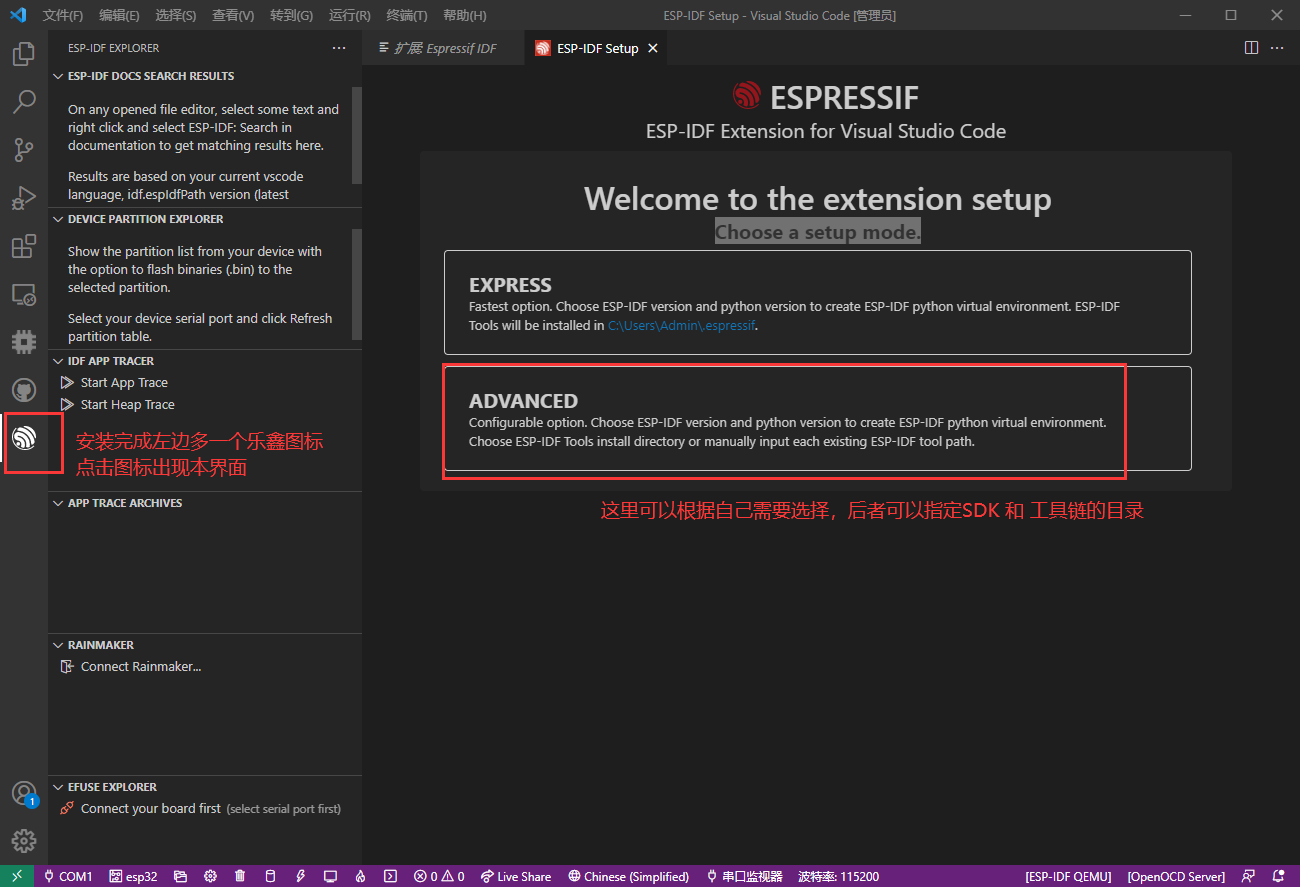The image size is (1300, 887).
Task: Switch to the 扩展 Espressif IDF tab
Action: coord(443,48)
